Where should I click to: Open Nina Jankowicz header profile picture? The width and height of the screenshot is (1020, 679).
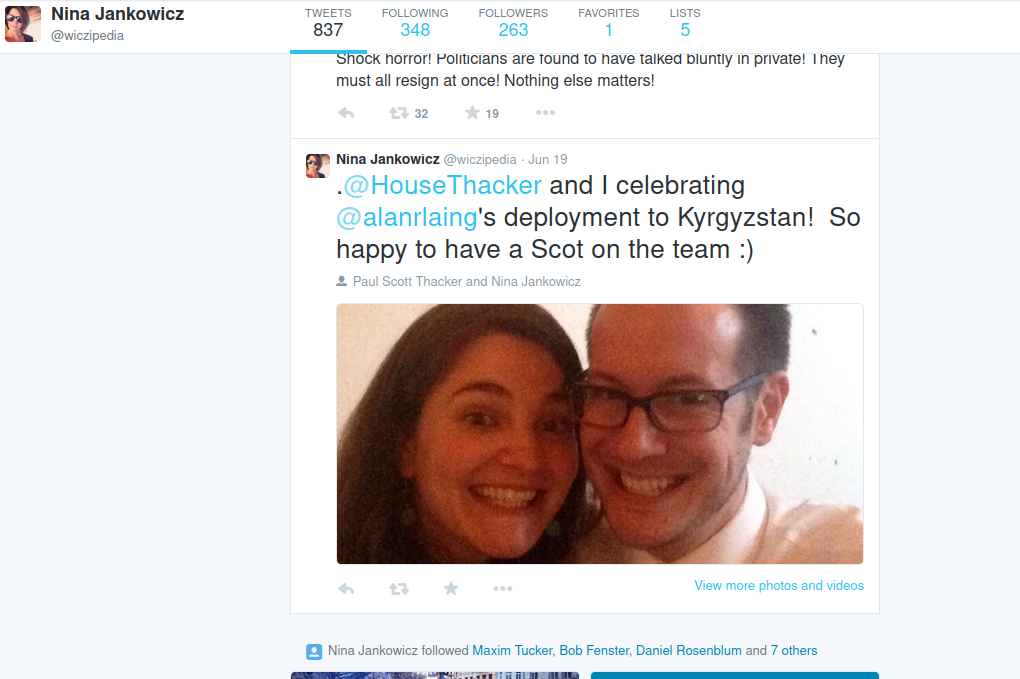[23, 24]
